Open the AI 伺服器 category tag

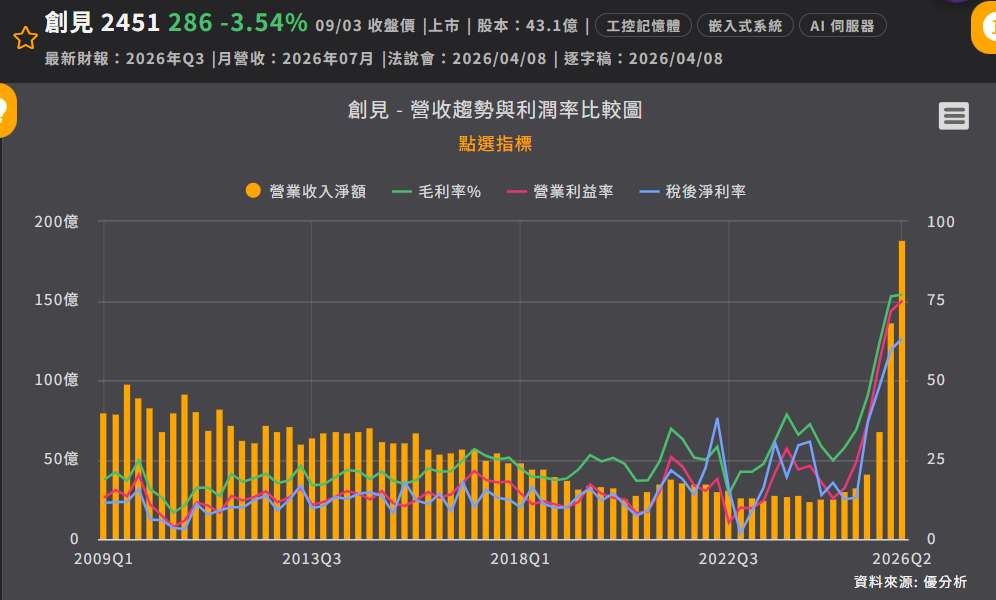click(x=842, y=25)
